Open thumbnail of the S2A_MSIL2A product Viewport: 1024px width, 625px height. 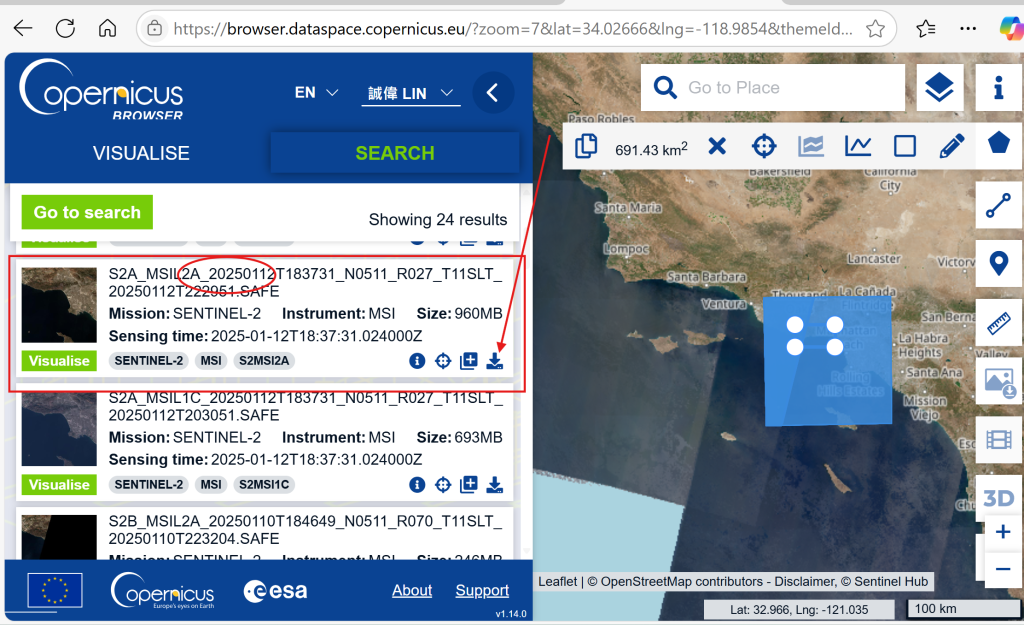point(59,305)
